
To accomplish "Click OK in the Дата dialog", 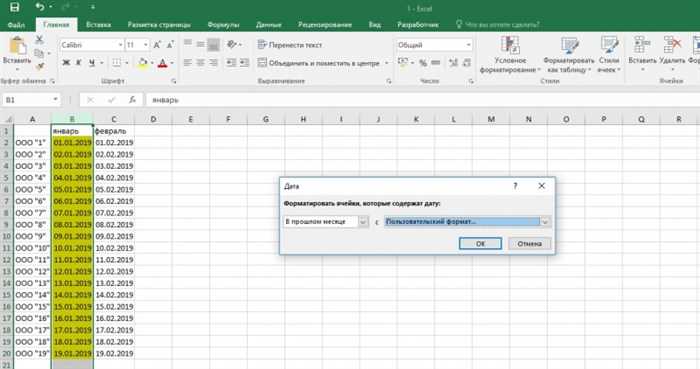I will 480,244.
